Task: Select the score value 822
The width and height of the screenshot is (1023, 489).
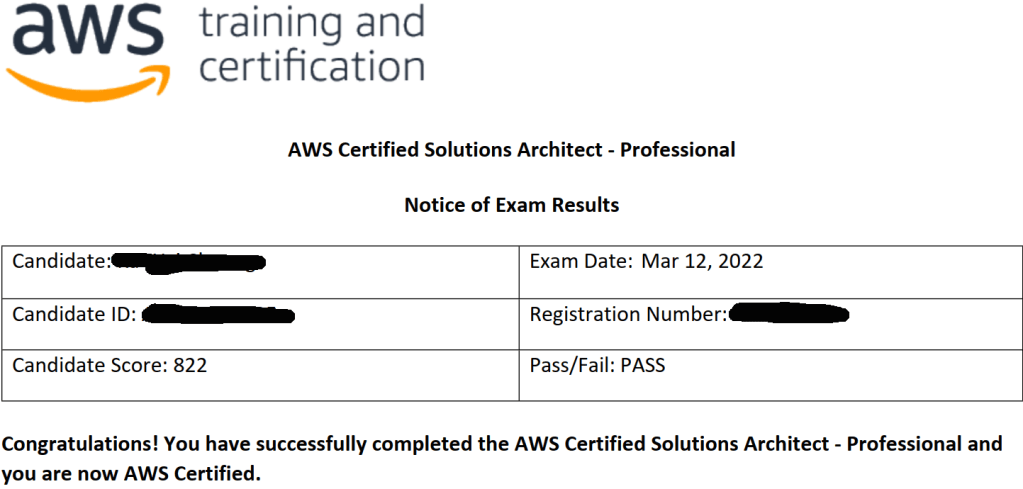Action: tap(190, 365)
